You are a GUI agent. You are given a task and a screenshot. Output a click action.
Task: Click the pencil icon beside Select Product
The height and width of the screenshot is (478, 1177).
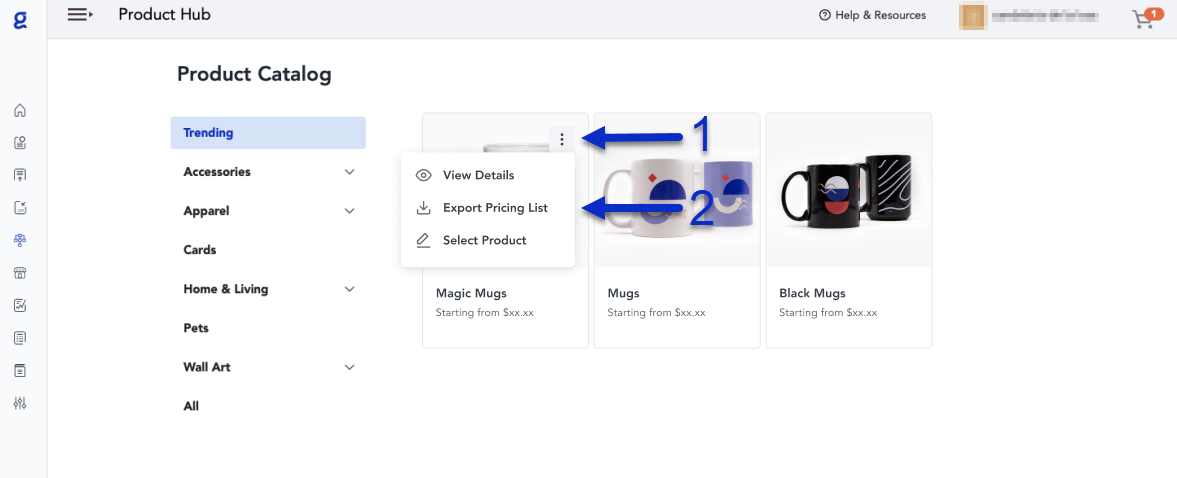[423, 241]
